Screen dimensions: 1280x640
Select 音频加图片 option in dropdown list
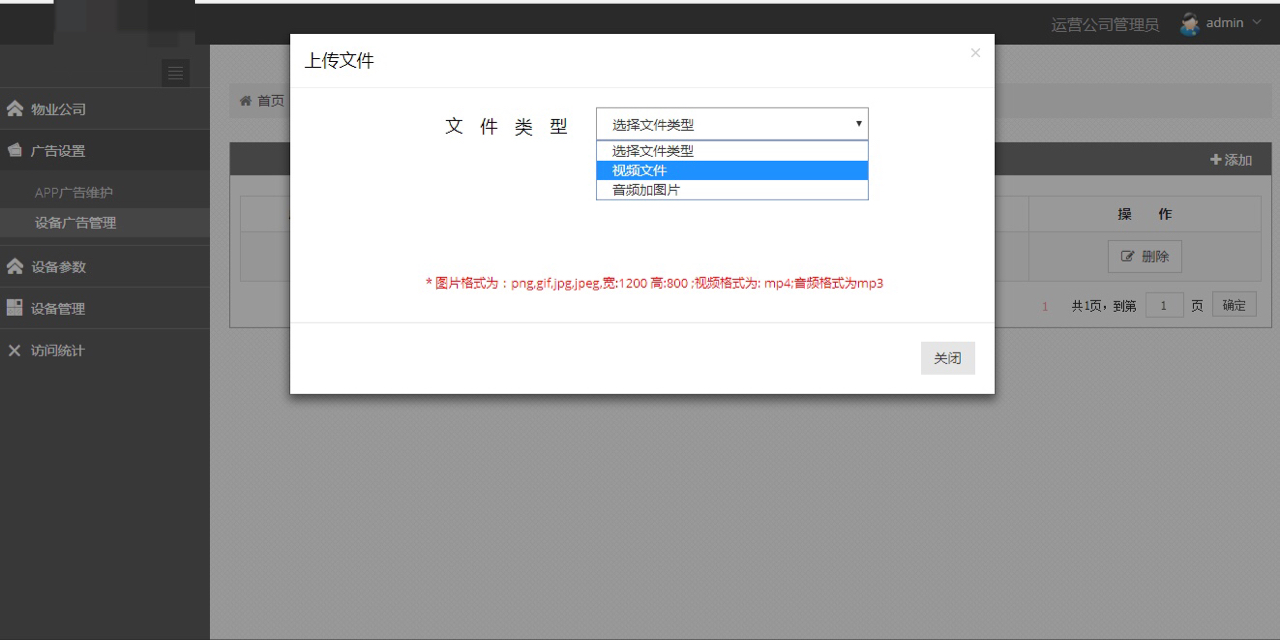[732, 189]
